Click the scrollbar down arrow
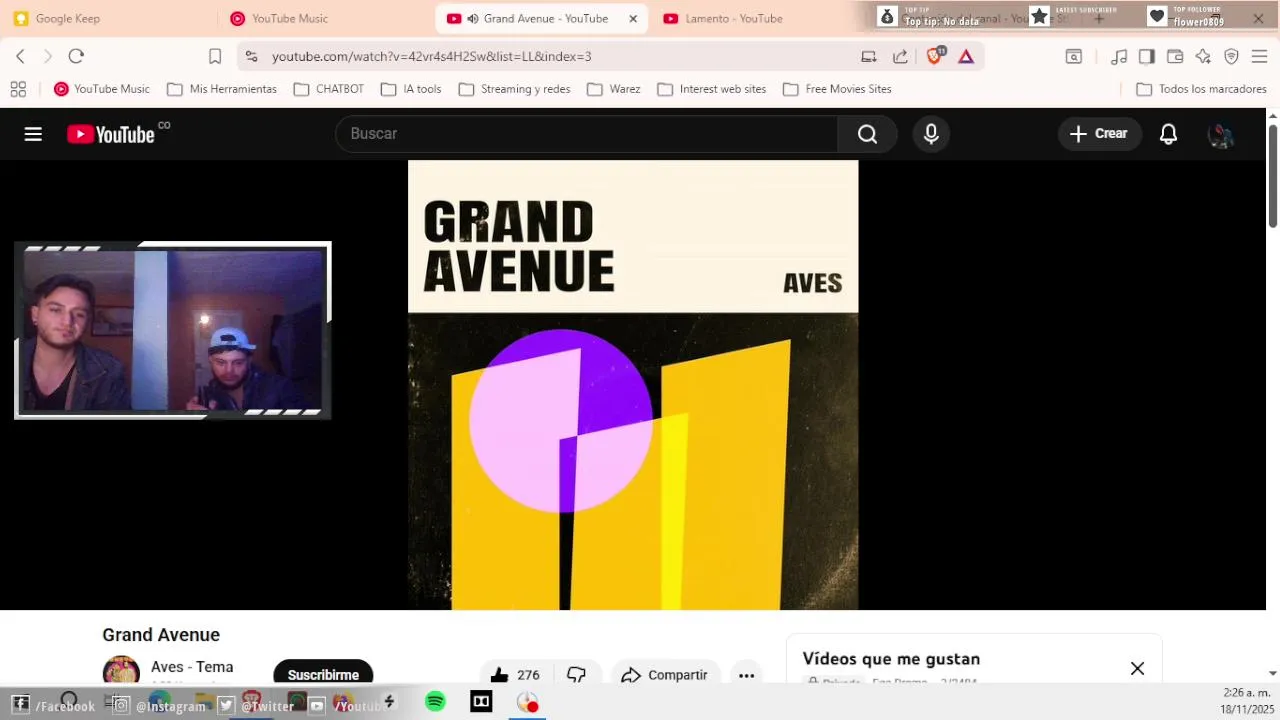This screenshot has width=1280, height=720. pos(1273,674)
